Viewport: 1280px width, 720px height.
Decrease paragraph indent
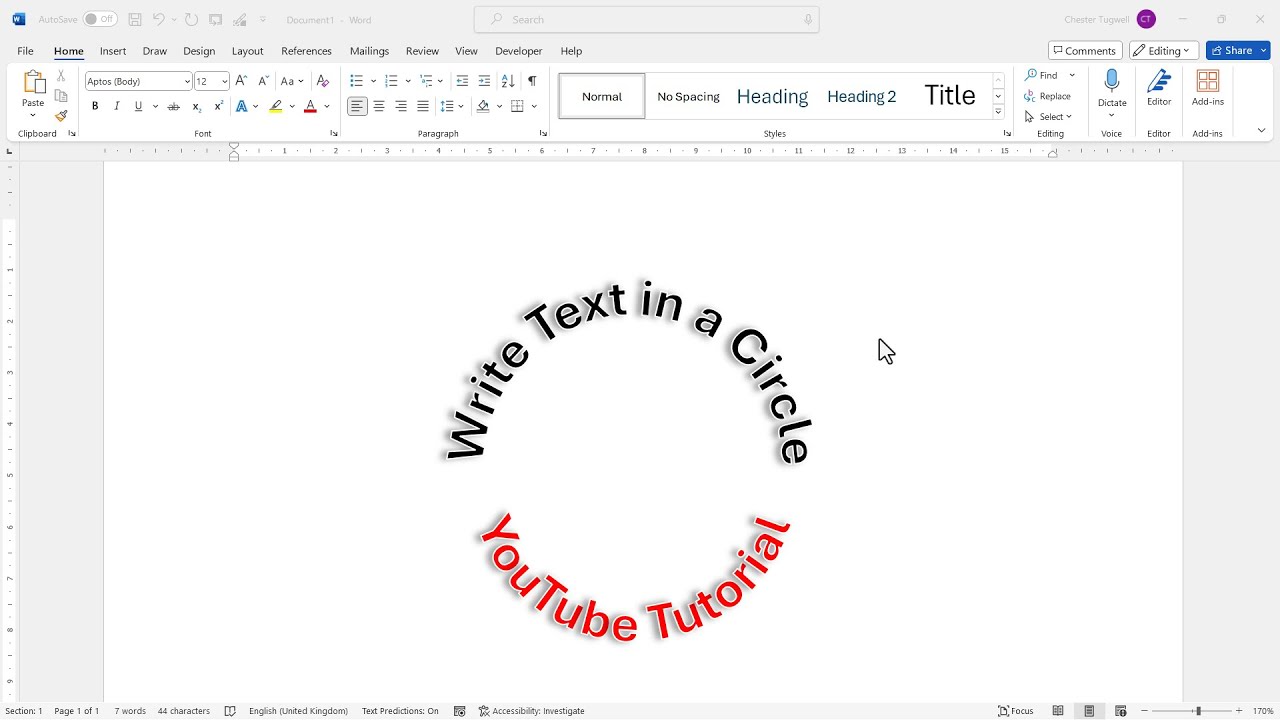462,81
